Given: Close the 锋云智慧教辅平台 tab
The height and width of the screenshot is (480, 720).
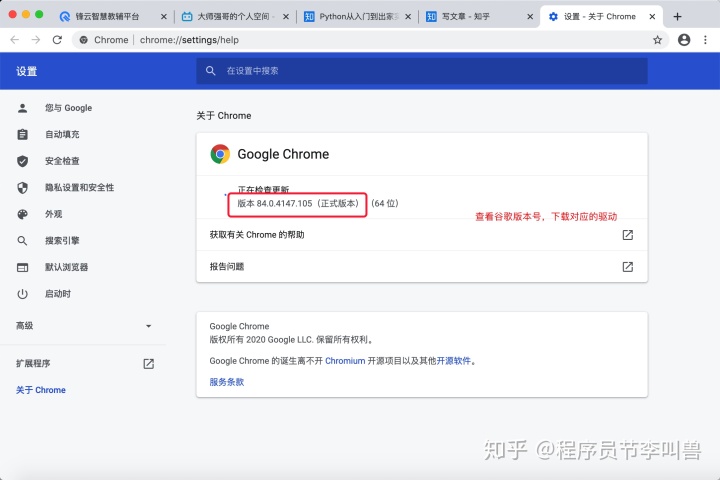Looking at the screenshot, I should click(163, 17).
